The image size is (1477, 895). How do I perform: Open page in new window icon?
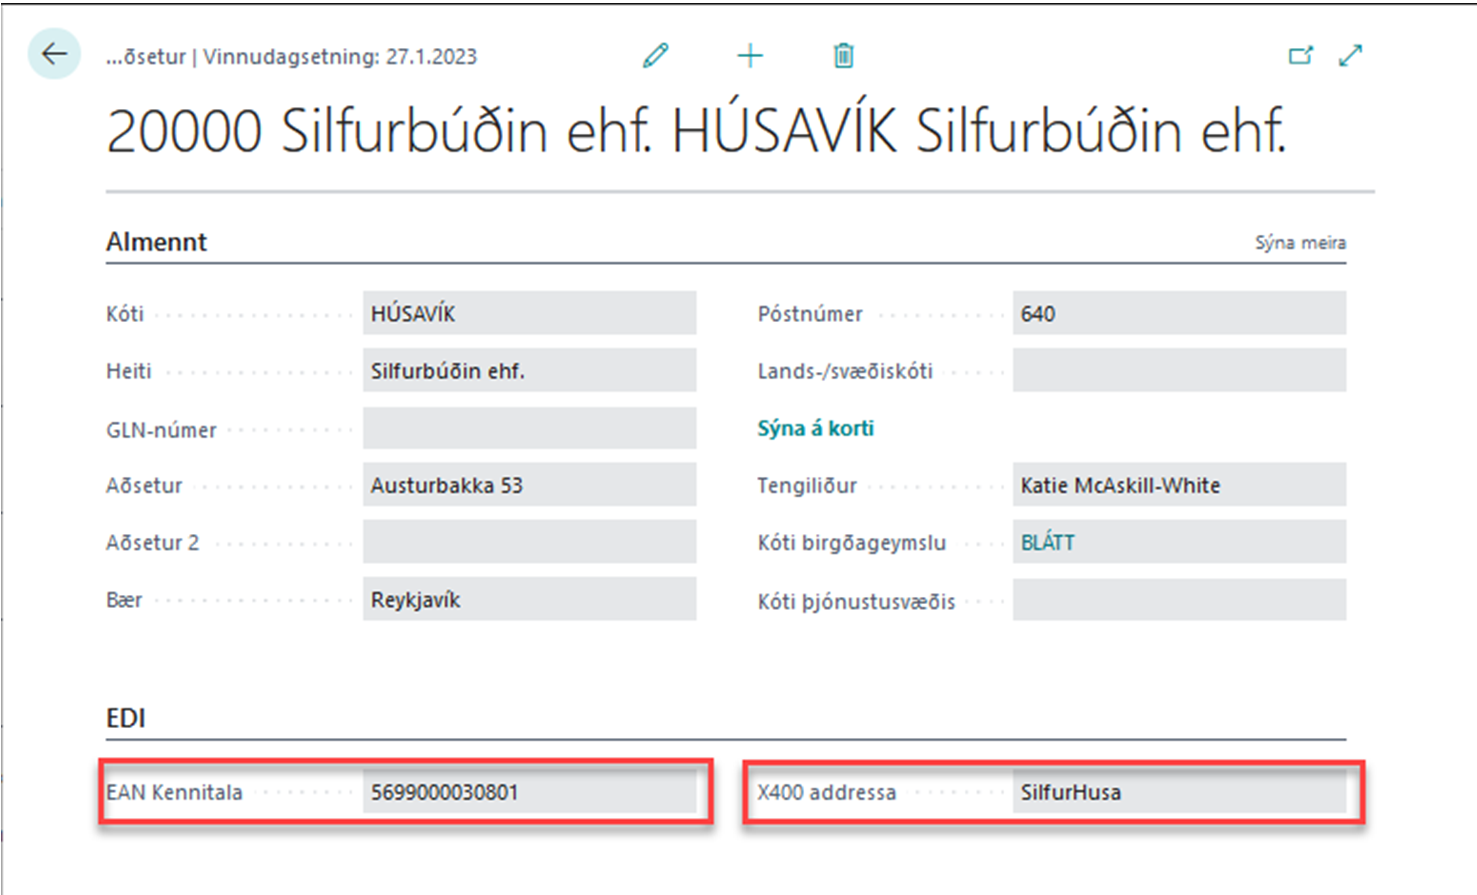tap(1300, 56)
